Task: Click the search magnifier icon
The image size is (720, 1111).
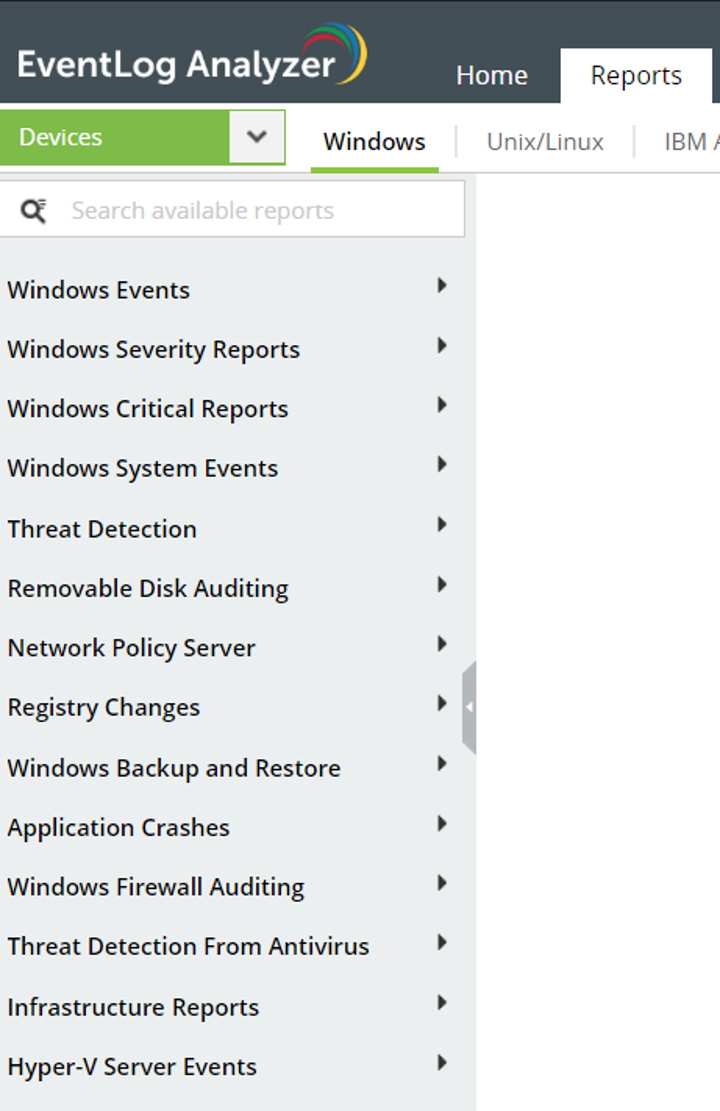Action: tap(35, 209)
